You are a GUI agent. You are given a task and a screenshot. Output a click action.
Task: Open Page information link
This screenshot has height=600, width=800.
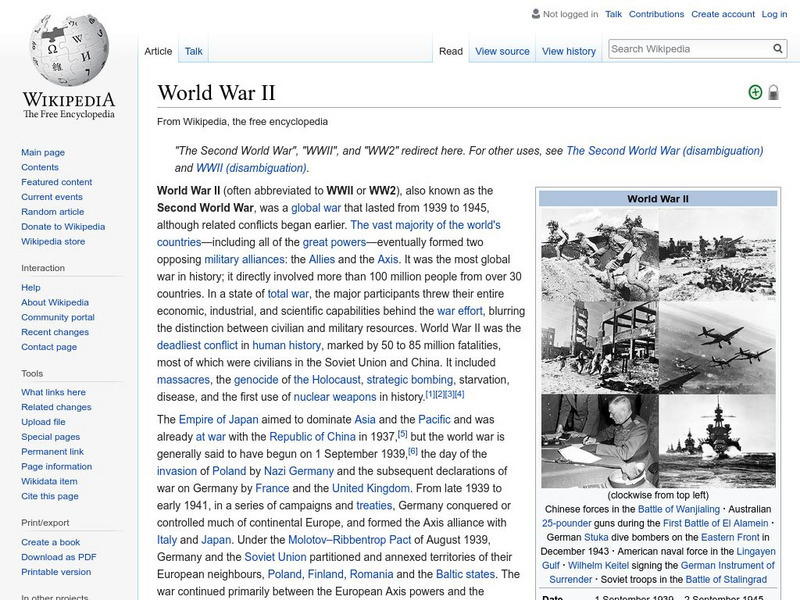[x=57, y=466]
